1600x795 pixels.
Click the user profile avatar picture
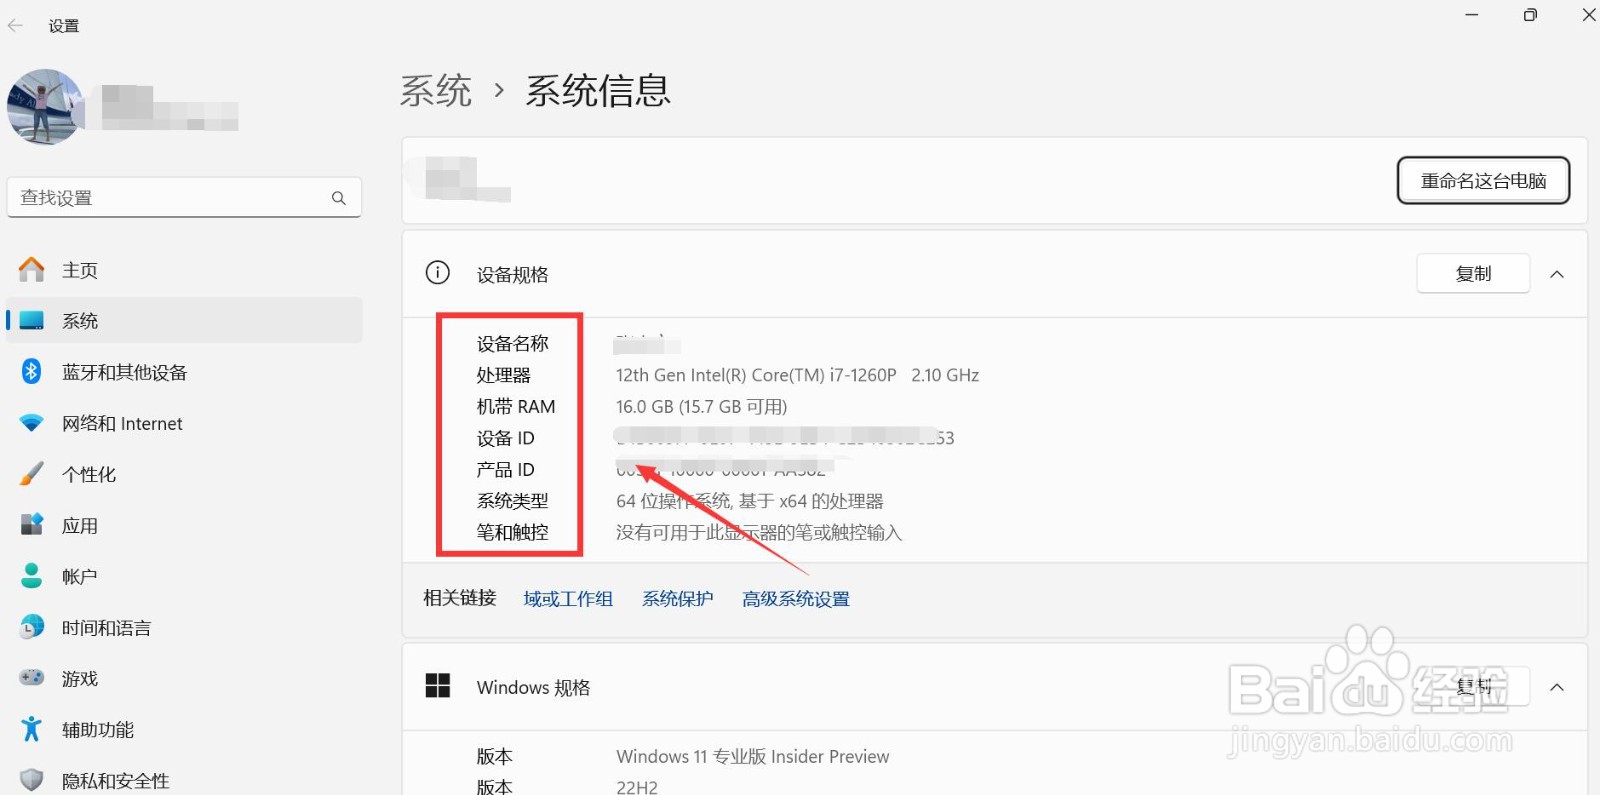[x=46, y=107]
